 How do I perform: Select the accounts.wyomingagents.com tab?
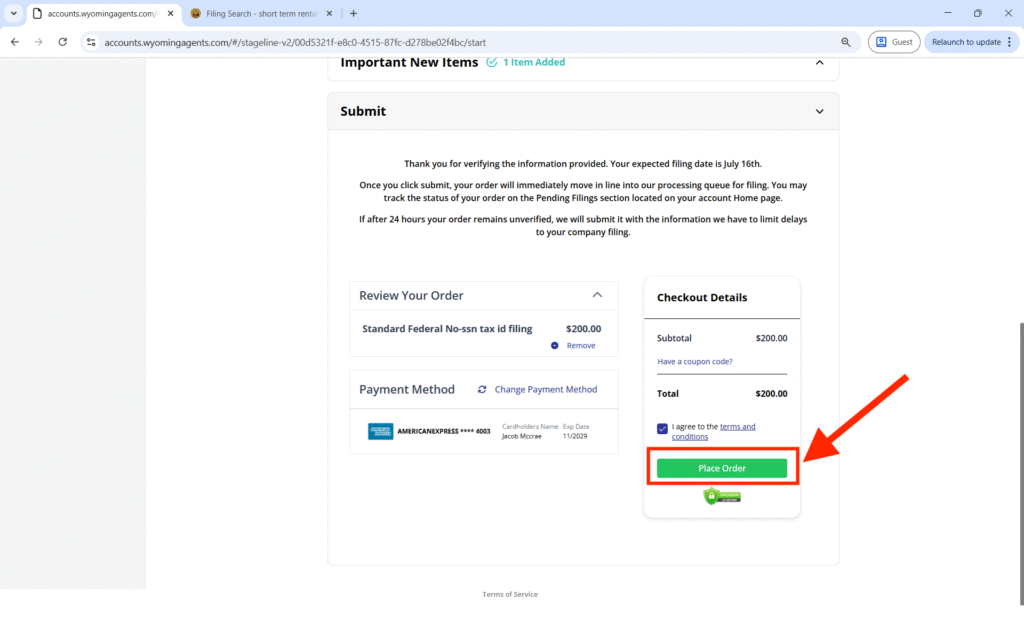(100, 14)
